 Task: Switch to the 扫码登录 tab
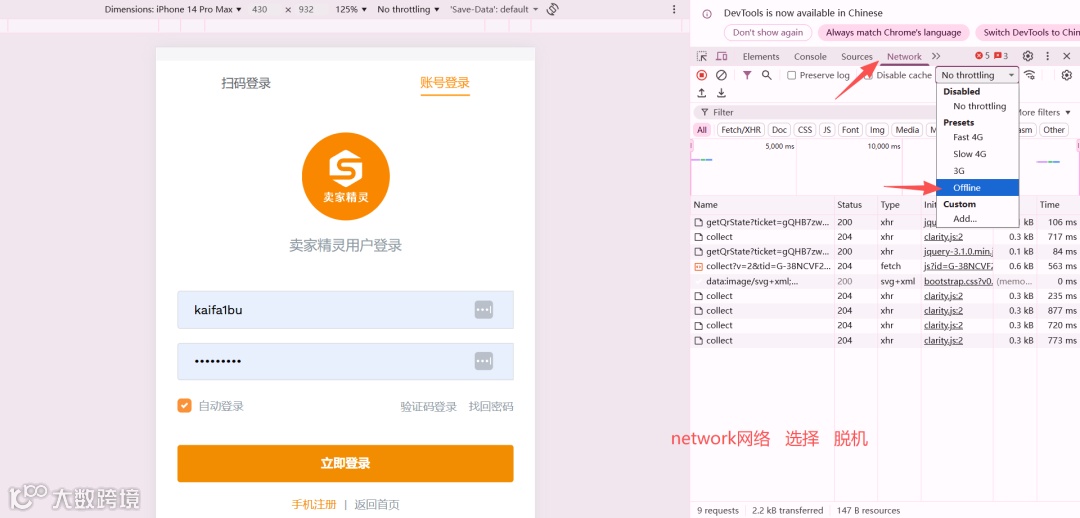246,83
